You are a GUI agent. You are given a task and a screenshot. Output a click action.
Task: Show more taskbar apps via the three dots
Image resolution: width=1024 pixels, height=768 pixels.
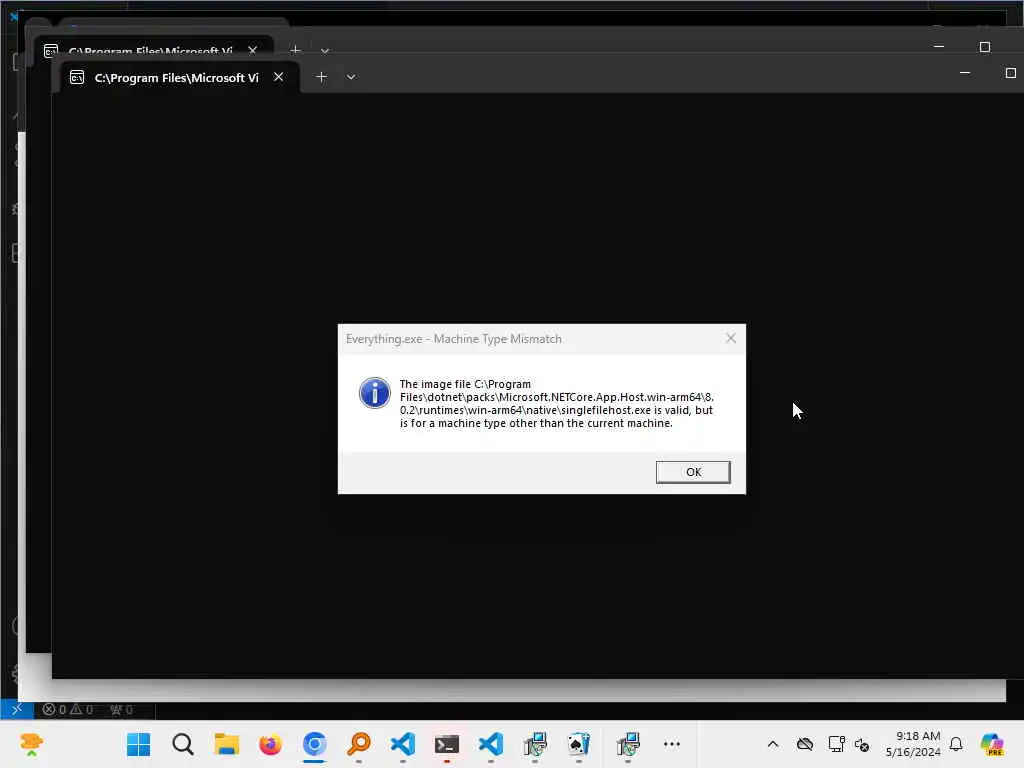[x=672, y=744]
